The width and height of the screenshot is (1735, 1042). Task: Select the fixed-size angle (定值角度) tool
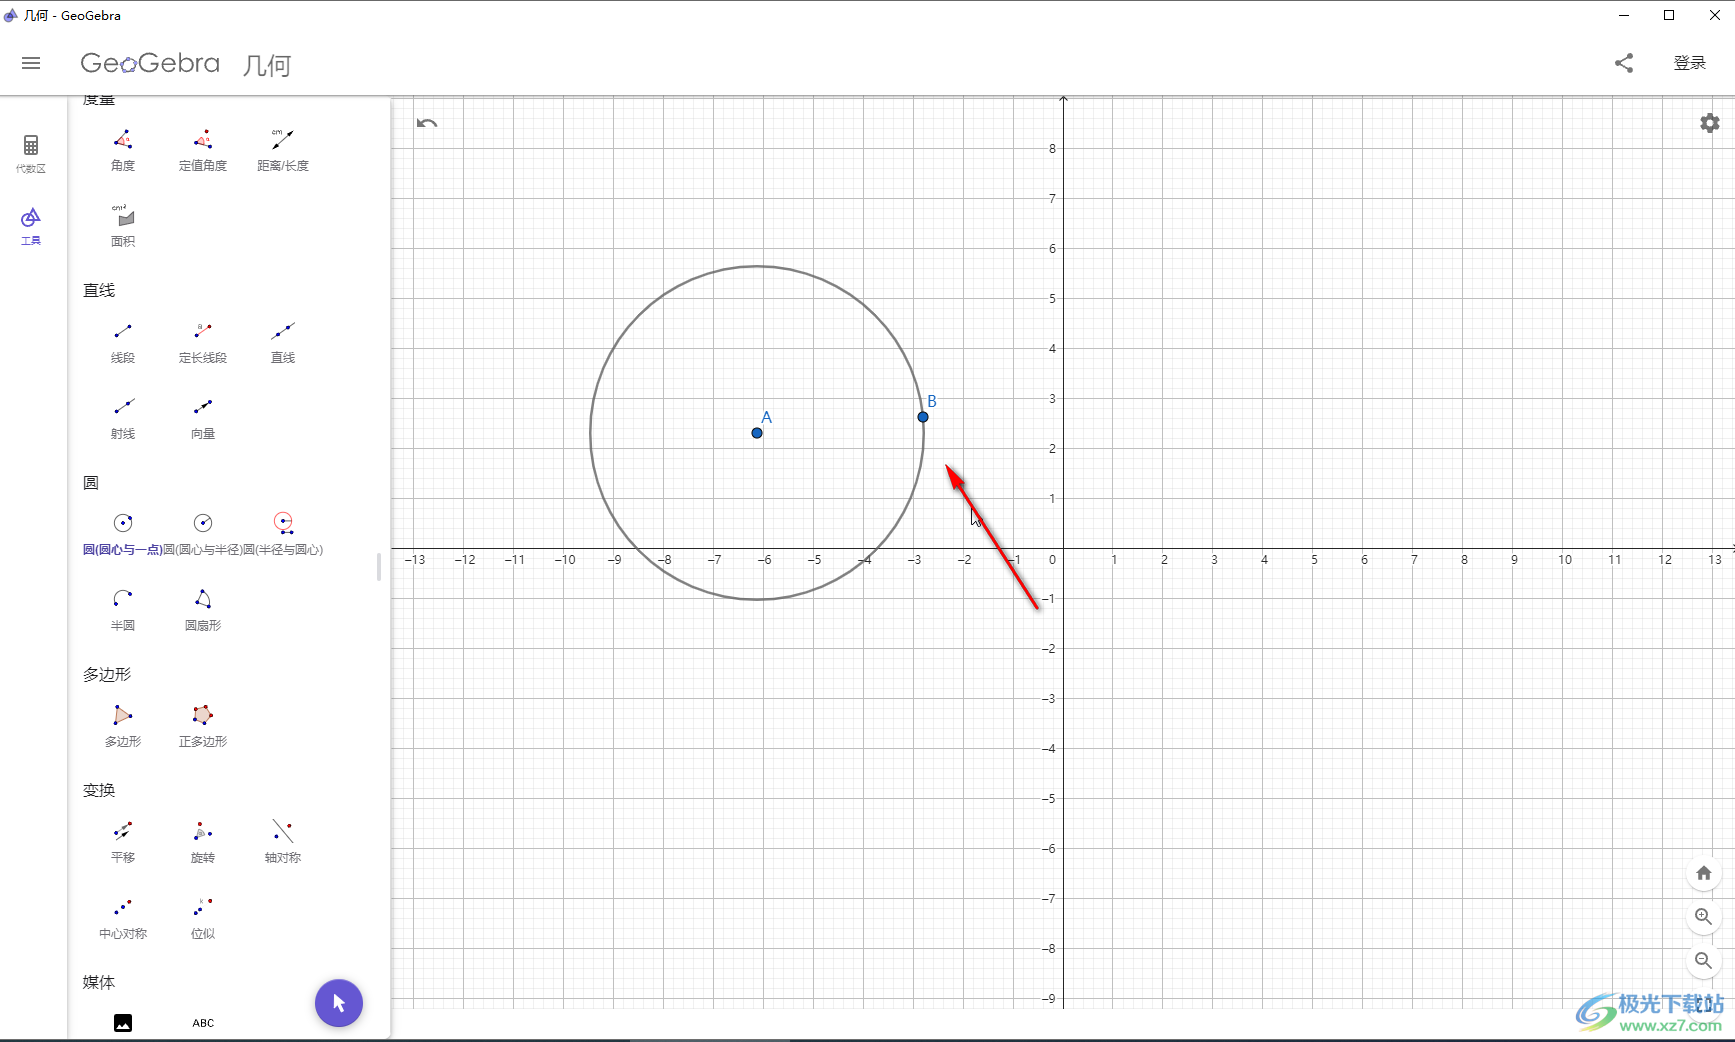point(203,150)
